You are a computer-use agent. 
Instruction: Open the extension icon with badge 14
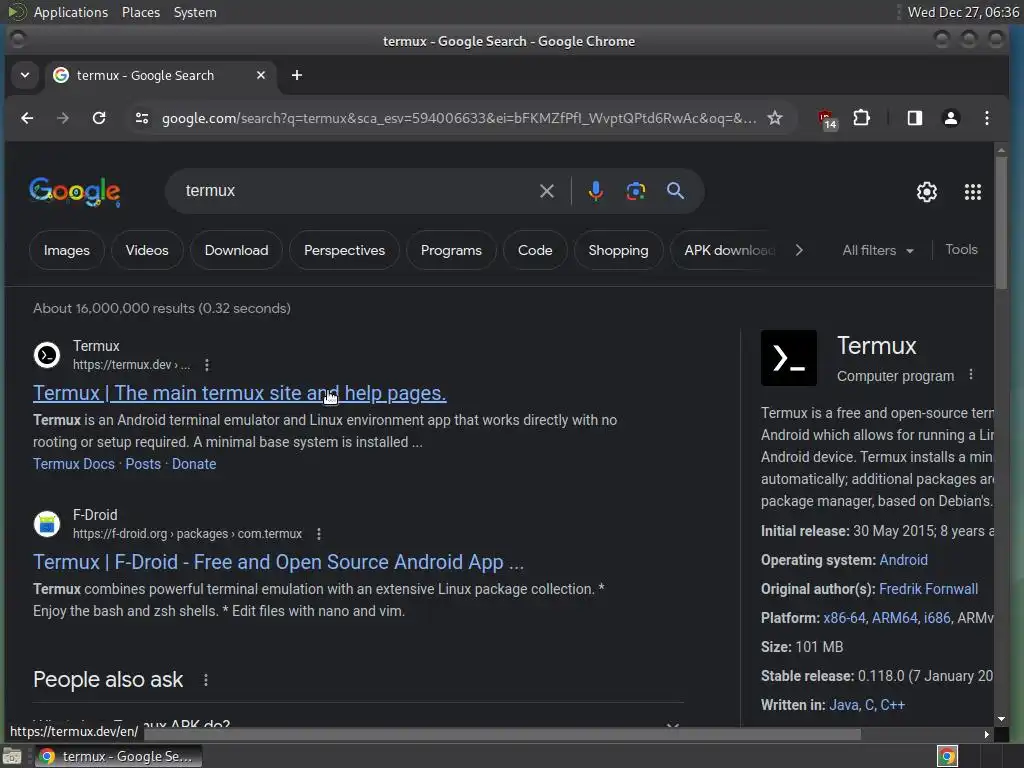(827, 120)
